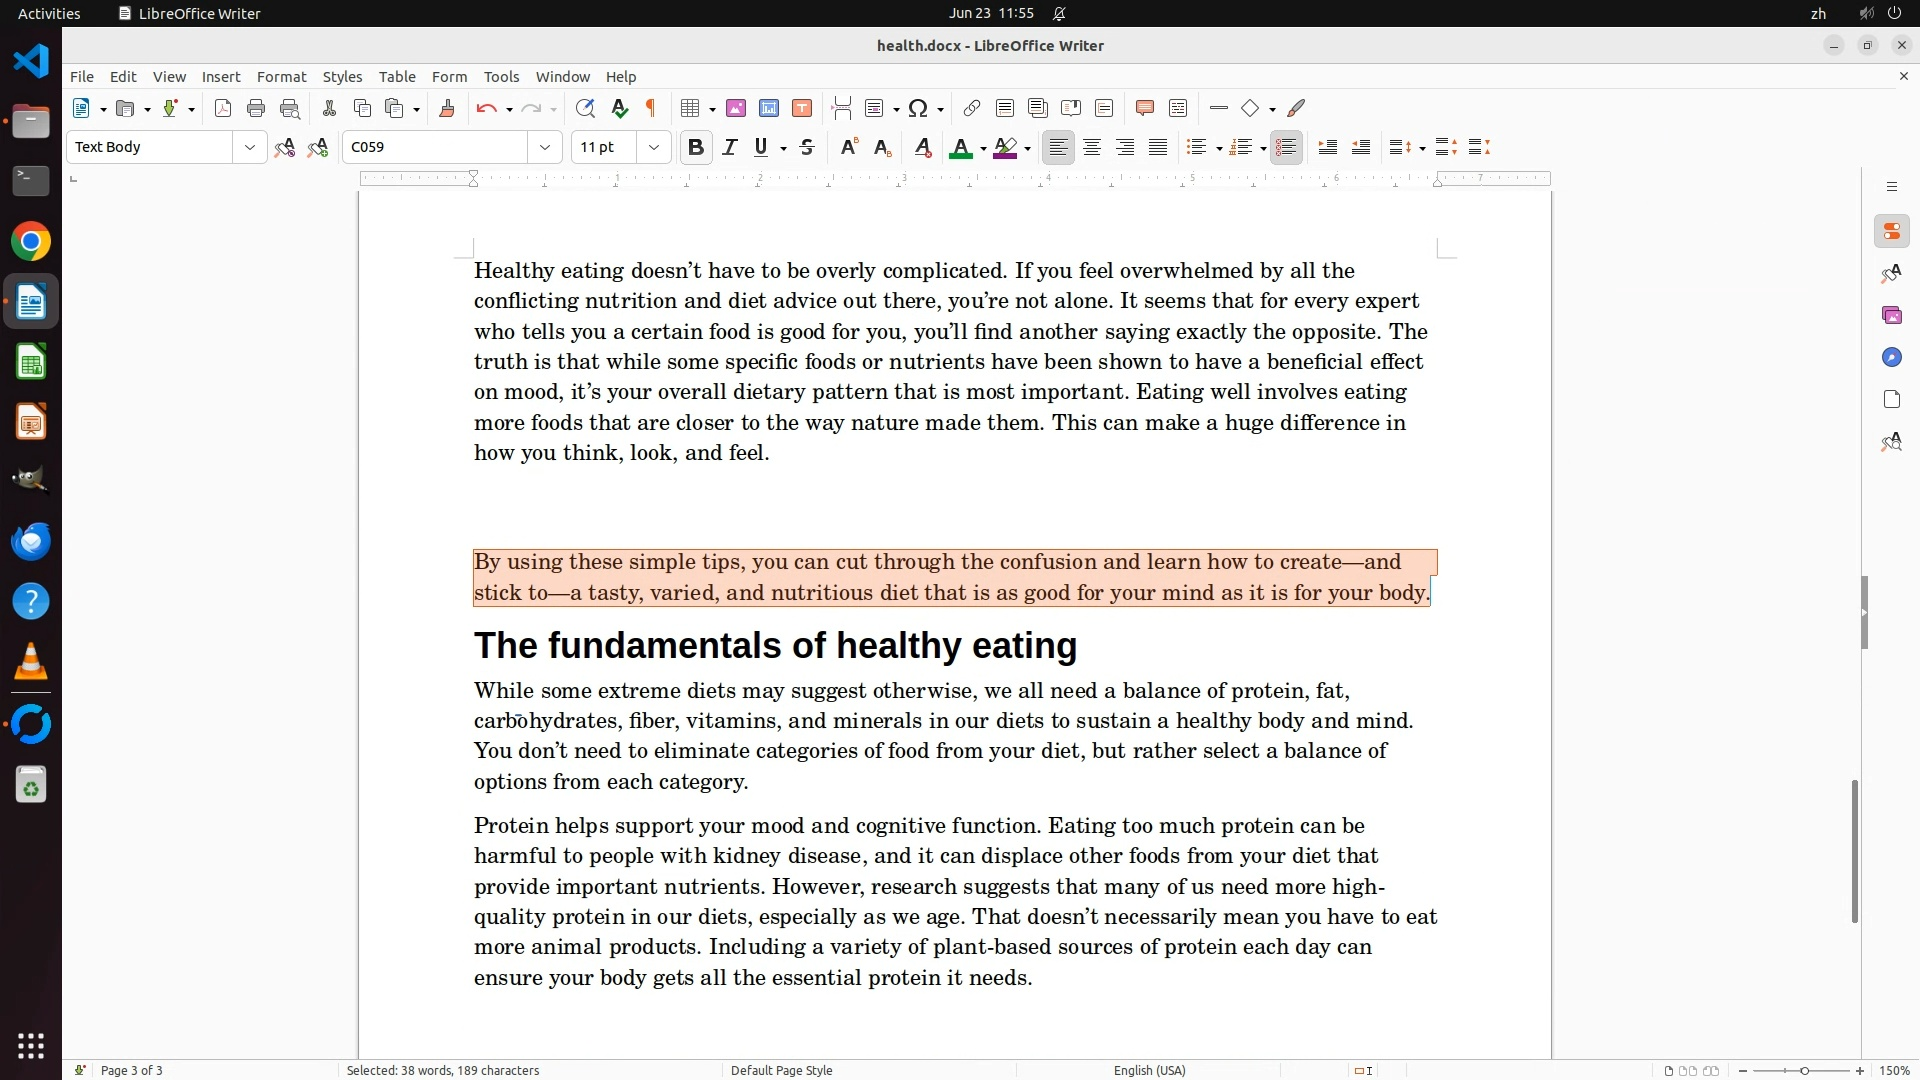The width and height of the screenshot is (1920, 1080).
Task: Click the Print icon in toolbar
Action: (256, 109)
